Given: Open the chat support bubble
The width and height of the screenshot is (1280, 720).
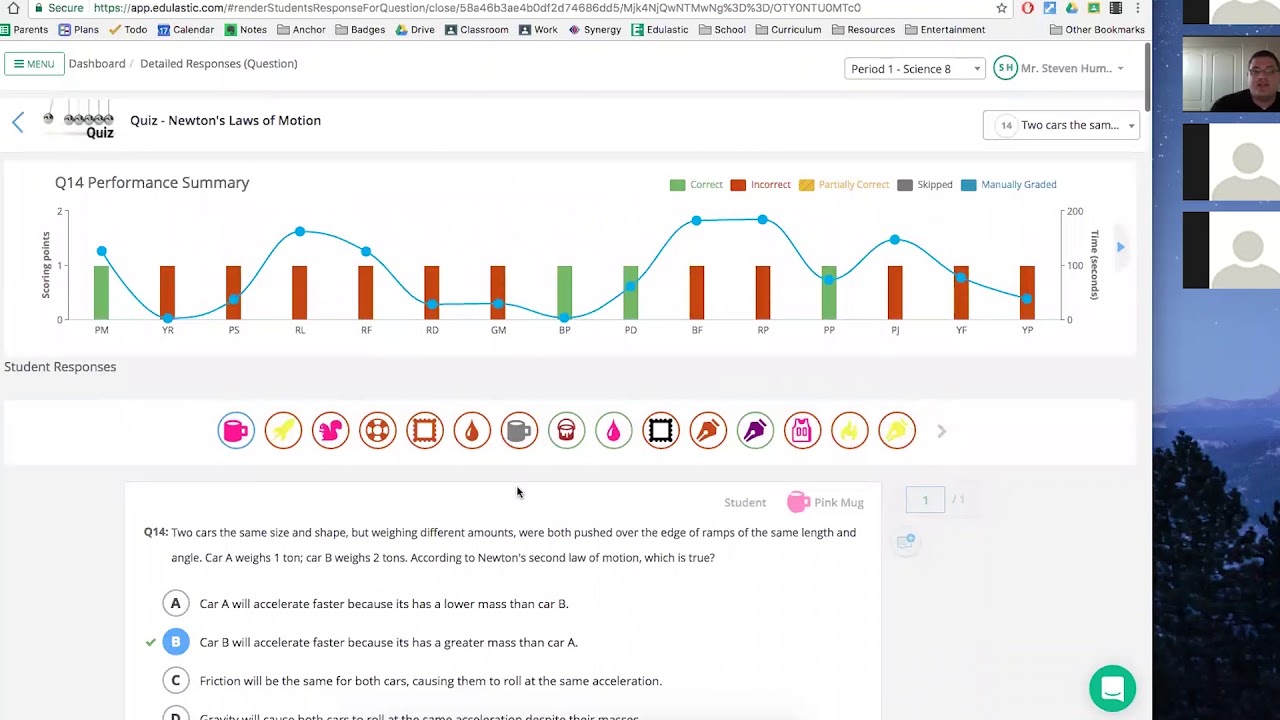Looking at the screenshot, I should [x=1112, y=688].
